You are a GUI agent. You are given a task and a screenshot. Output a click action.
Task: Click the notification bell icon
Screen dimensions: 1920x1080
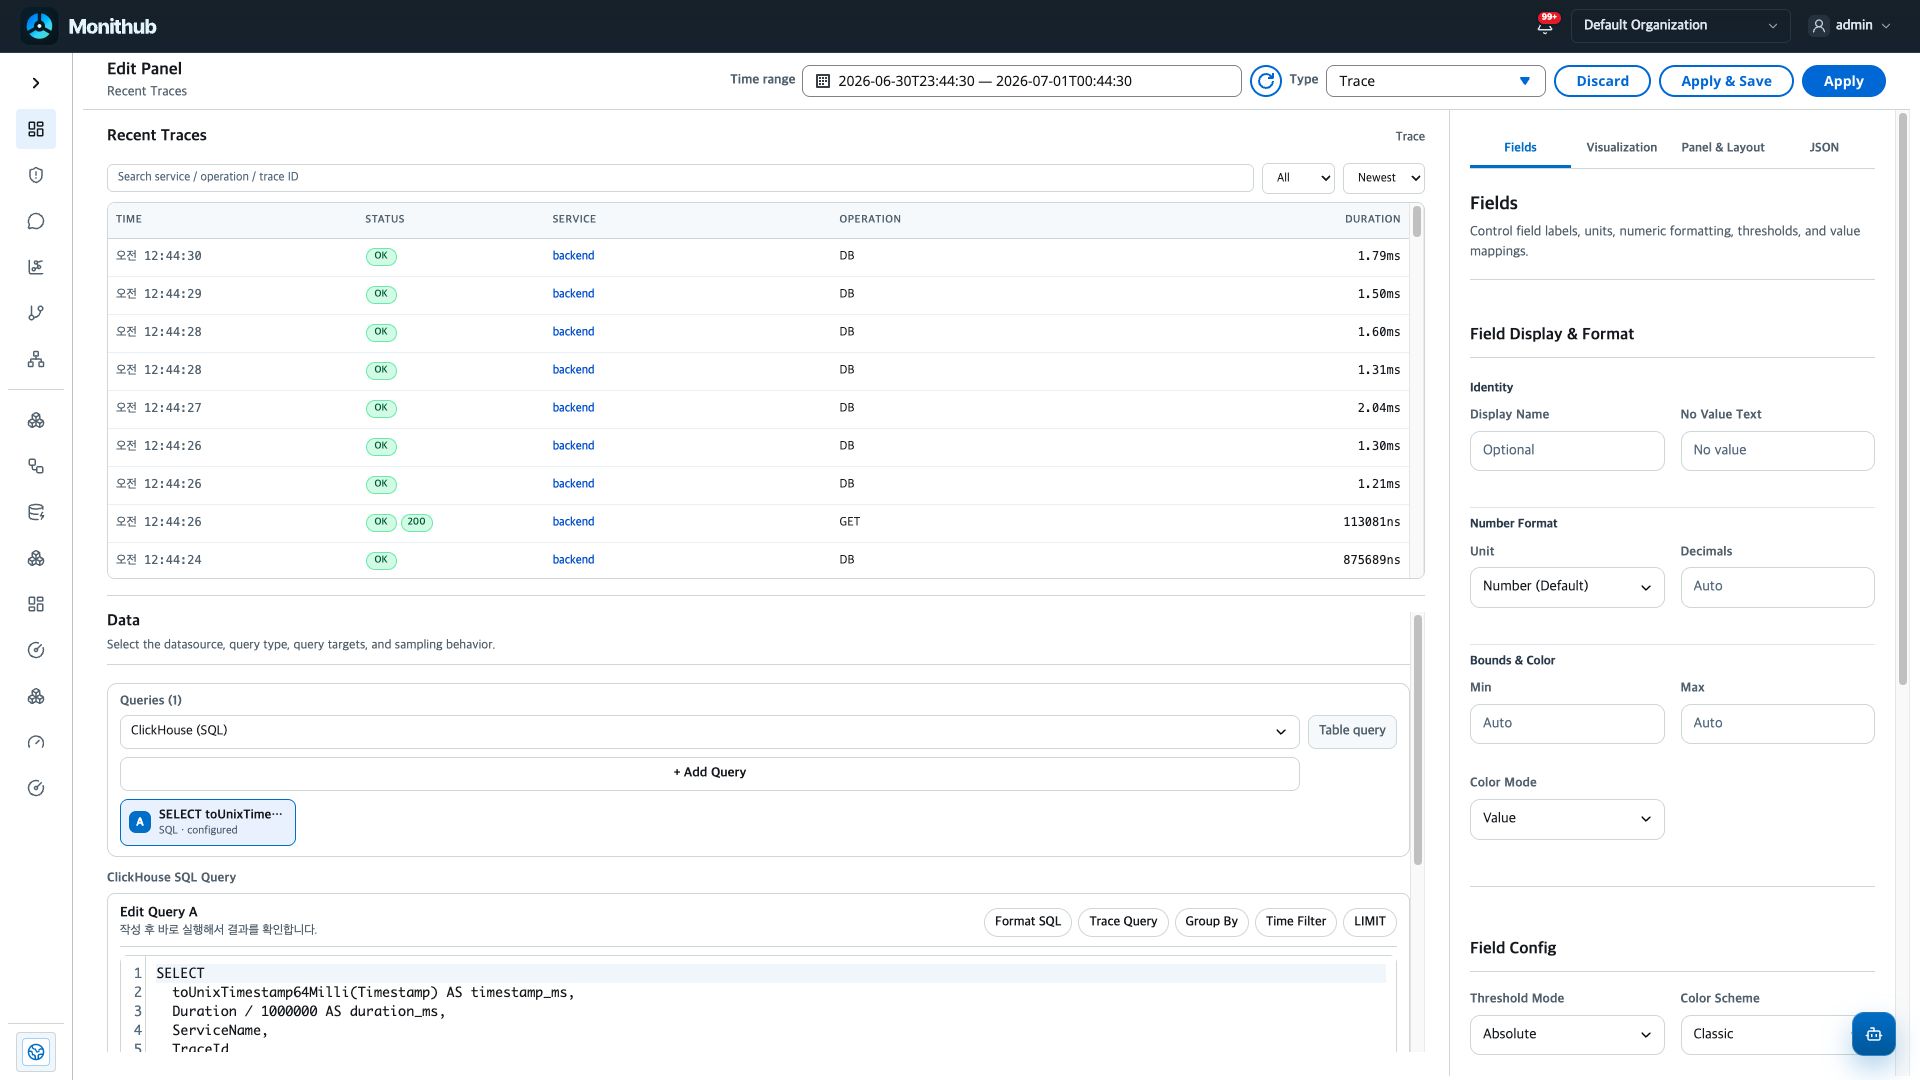pyautogui.click(x=1545, y=26)
